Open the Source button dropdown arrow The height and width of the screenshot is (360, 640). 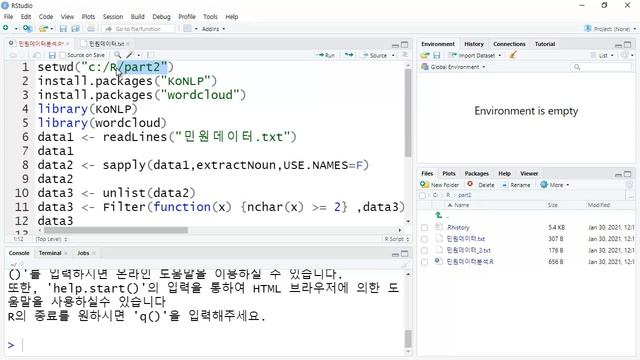(x=393, y=55)
